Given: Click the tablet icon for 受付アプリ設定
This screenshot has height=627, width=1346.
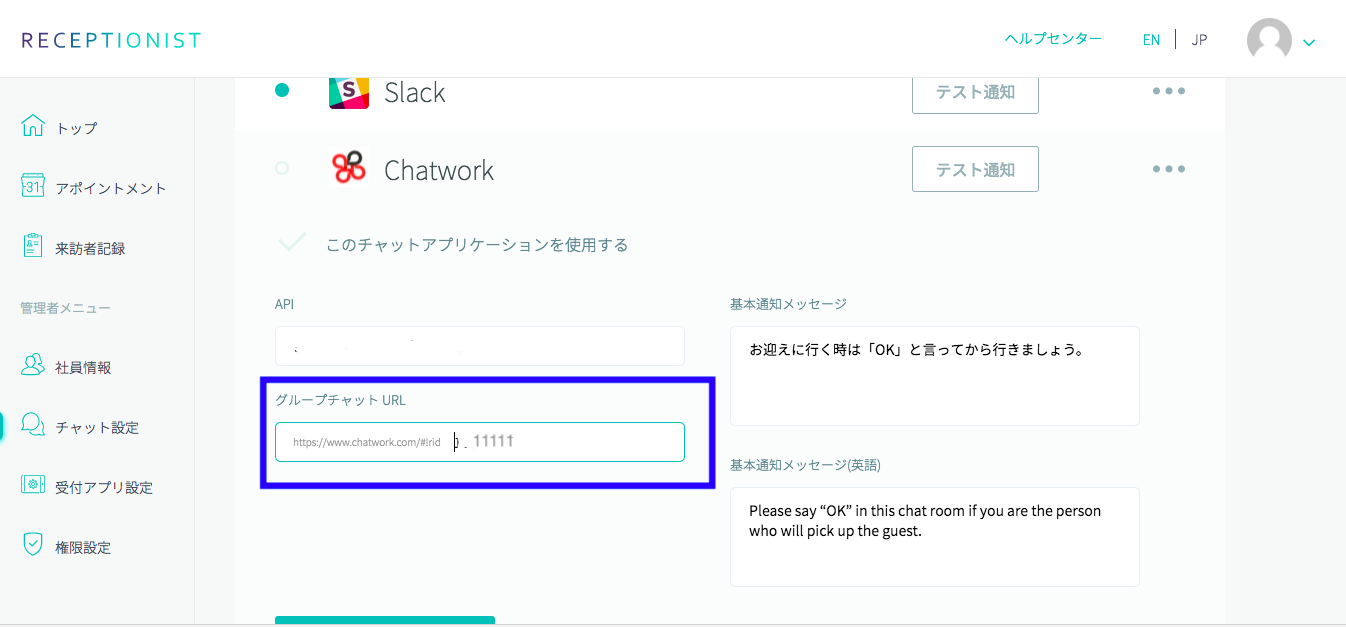Looking at the screenshot, I should point(33,486).
